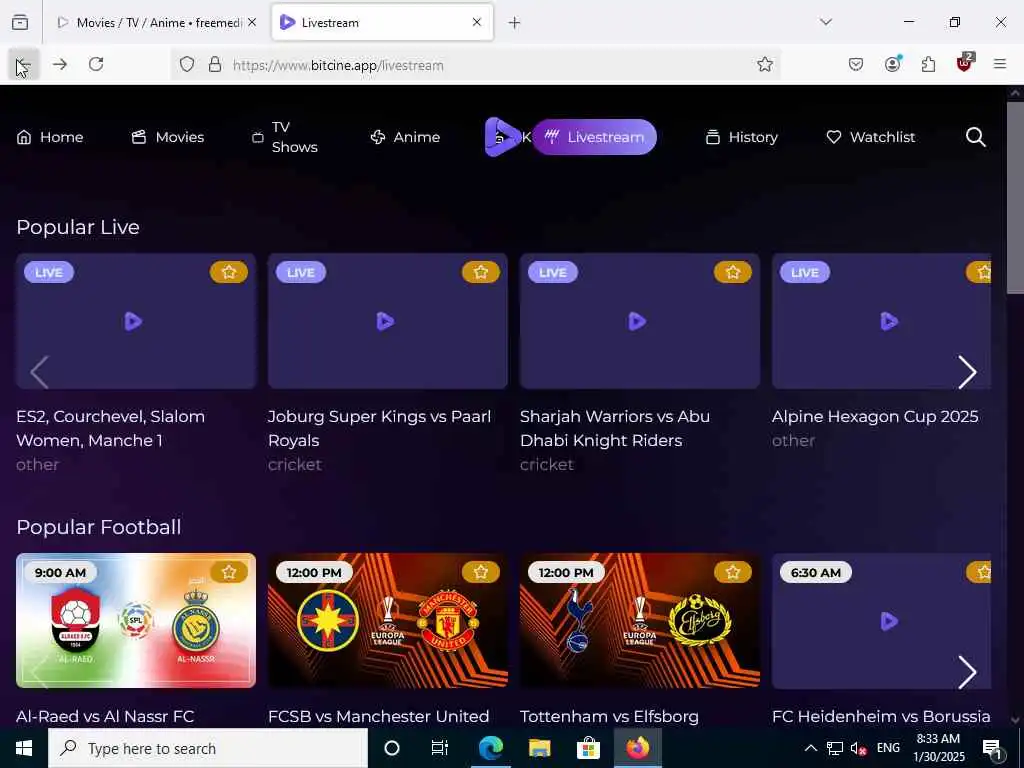Click the padlock site info icon
This screenshot has height=768, width=1024.
pos(215,65)
